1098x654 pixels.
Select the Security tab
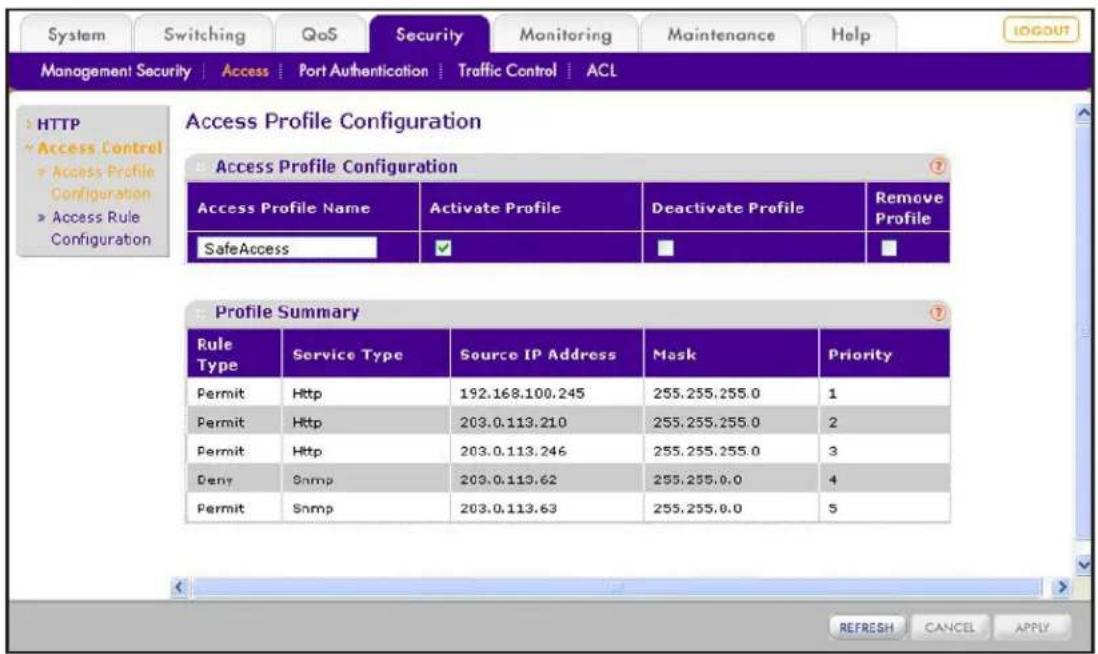429,34
